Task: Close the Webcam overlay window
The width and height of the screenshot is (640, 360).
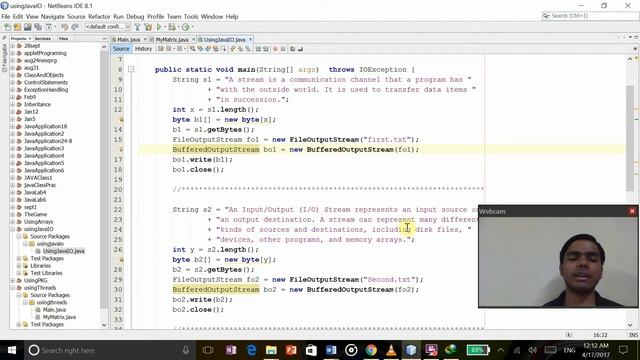Action: 632,211
